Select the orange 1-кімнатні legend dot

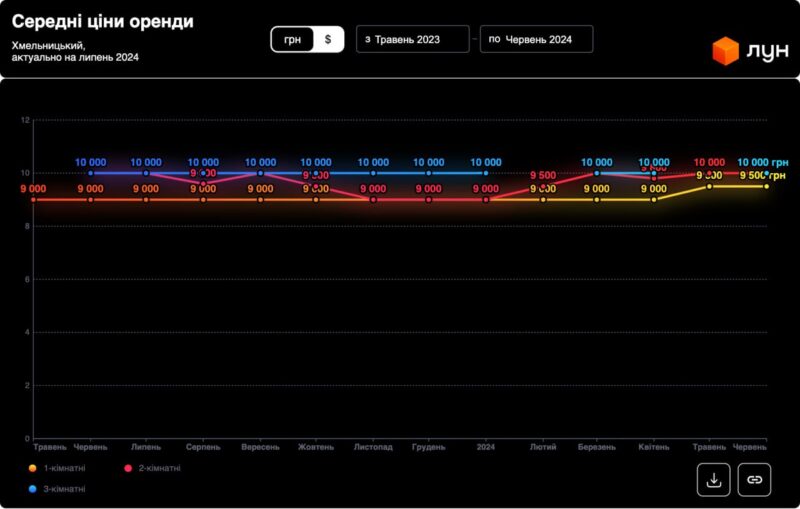tap(33, 468)
